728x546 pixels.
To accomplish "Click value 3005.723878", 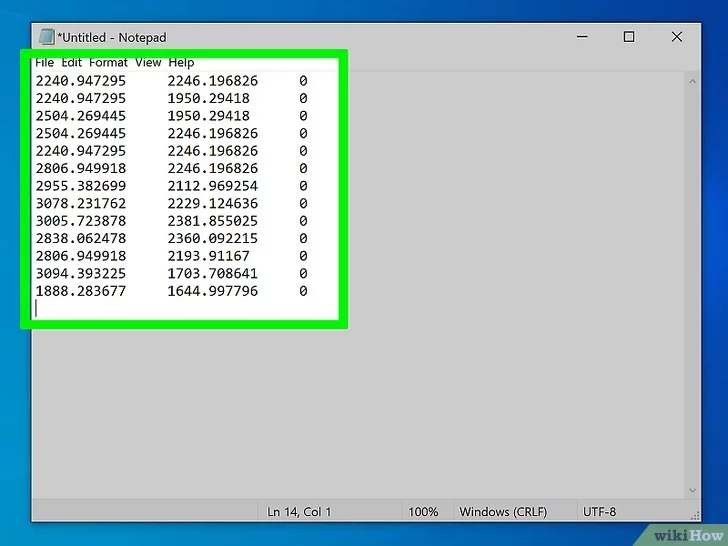I will (81, 221).
